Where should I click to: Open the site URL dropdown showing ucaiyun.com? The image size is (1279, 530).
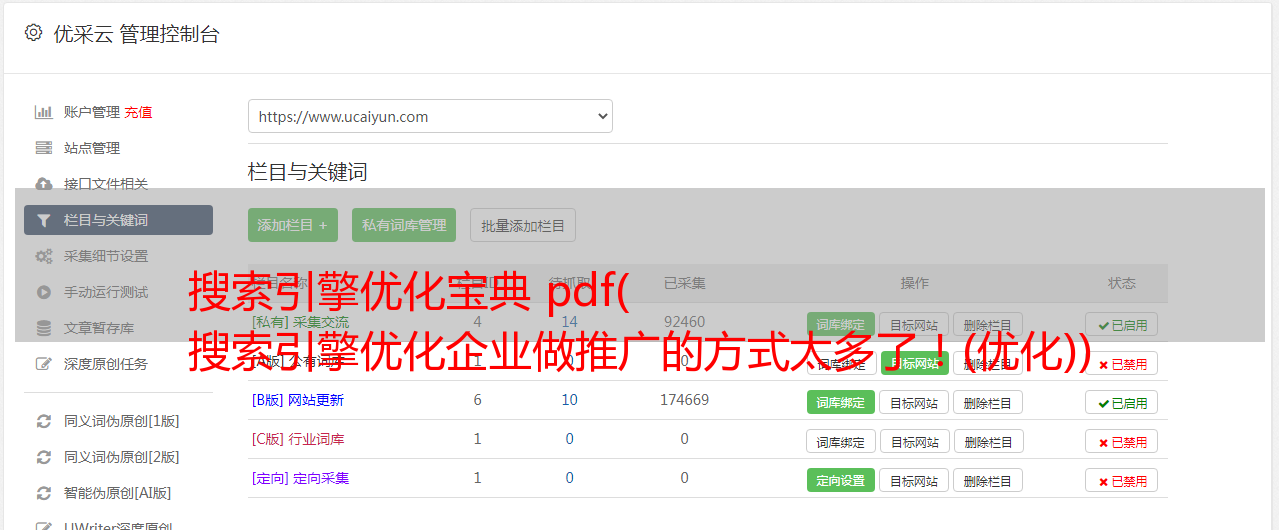tap(430, 116)
